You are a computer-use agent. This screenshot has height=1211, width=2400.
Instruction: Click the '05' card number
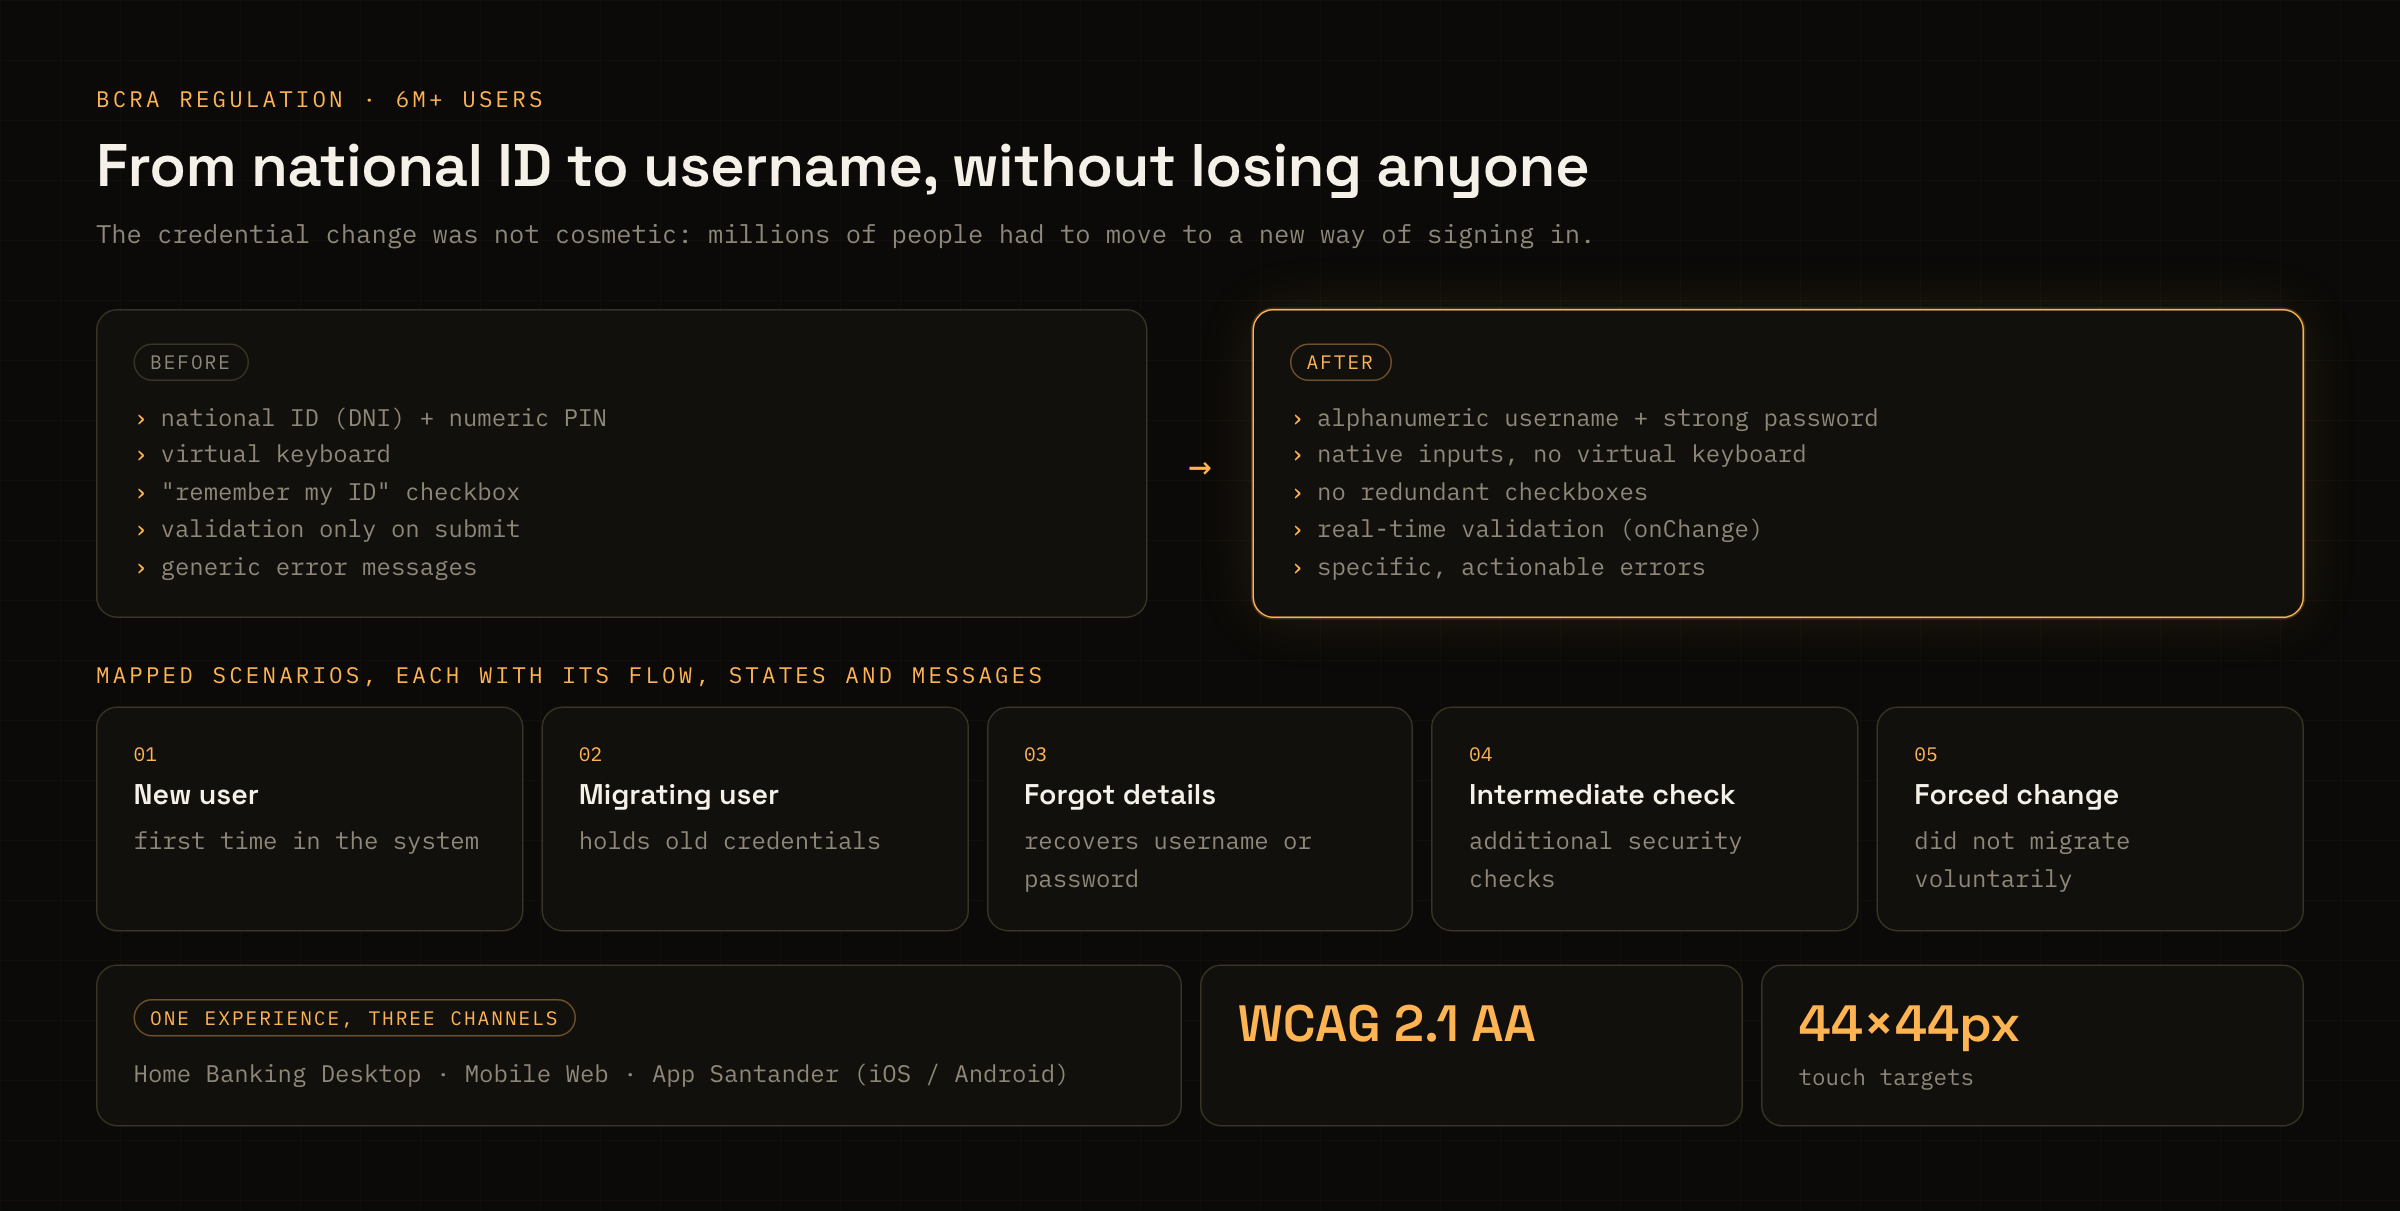click(1926, 755)
